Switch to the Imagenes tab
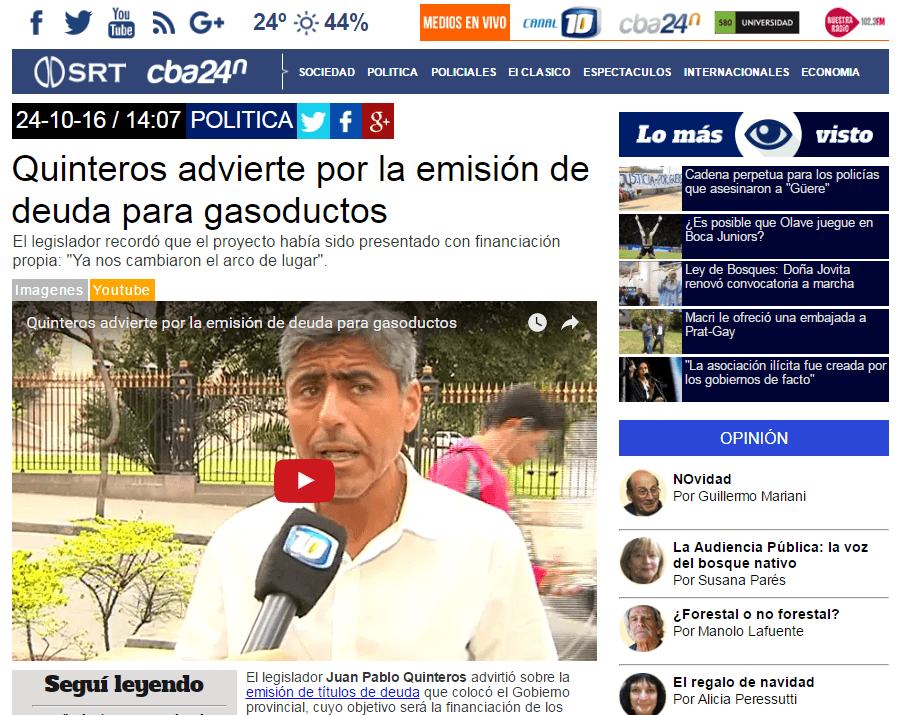Viewport: 905px width, 715px height. coord(49,290)
